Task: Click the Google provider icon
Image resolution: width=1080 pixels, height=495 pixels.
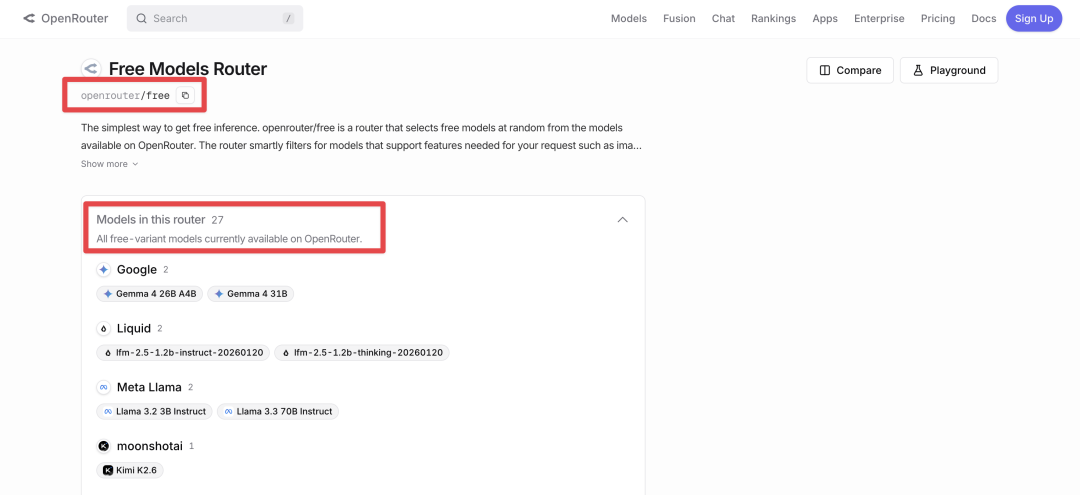Action: (x=103, y=269)
